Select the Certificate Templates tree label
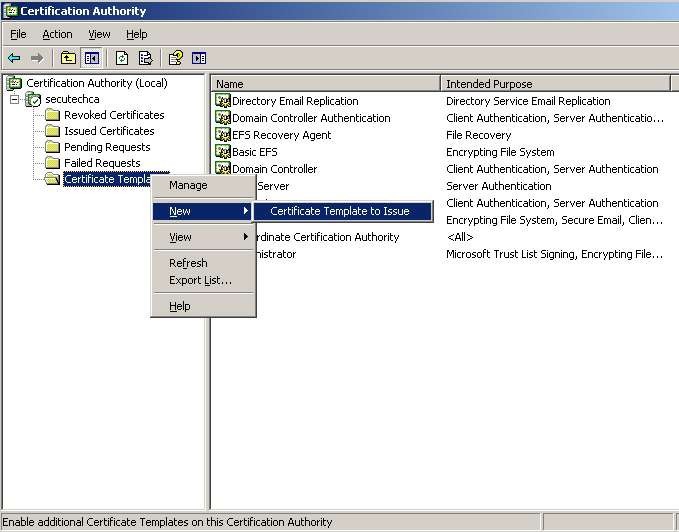Image resolution: width=679 pixels, height=532 pixels. coord(107,179)
